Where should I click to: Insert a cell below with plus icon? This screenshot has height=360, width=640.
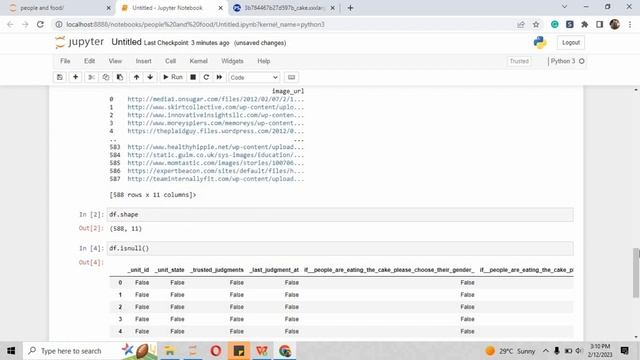[x=76, y=77]
